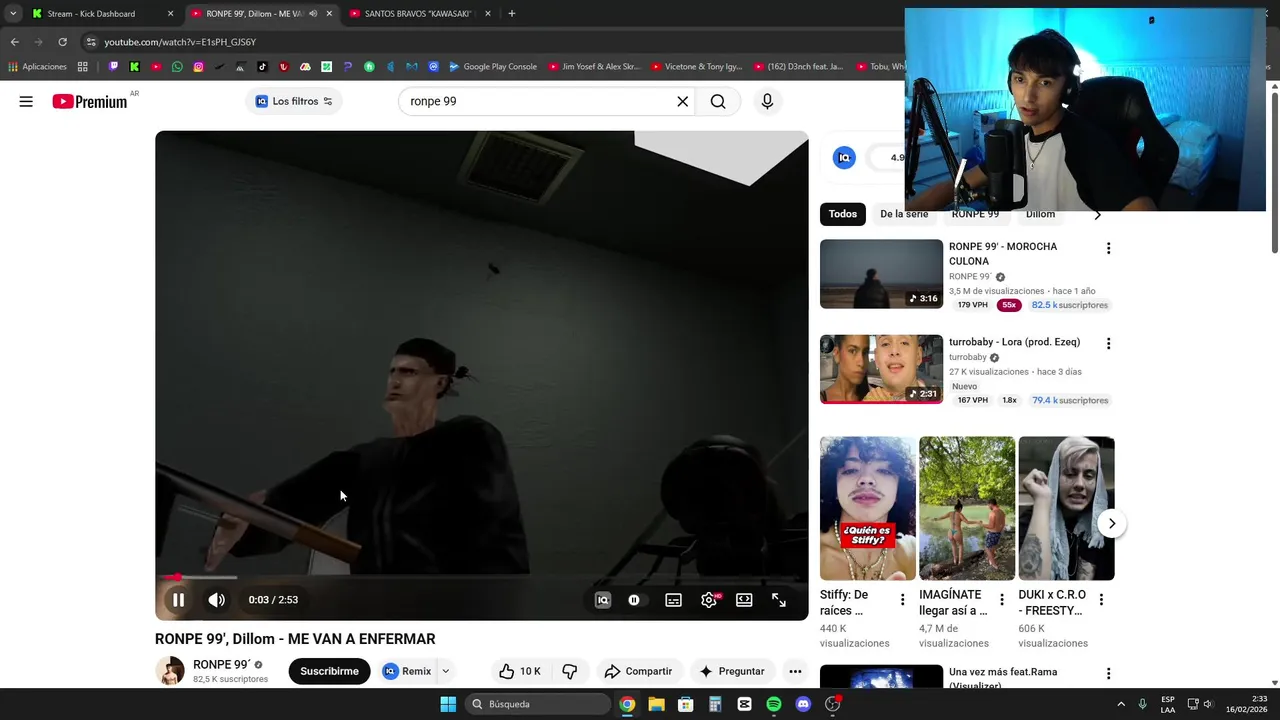Open Instagram bookmark icon
The height and width of the screenshot is (720, 1280).
click(x=198, y=67)
